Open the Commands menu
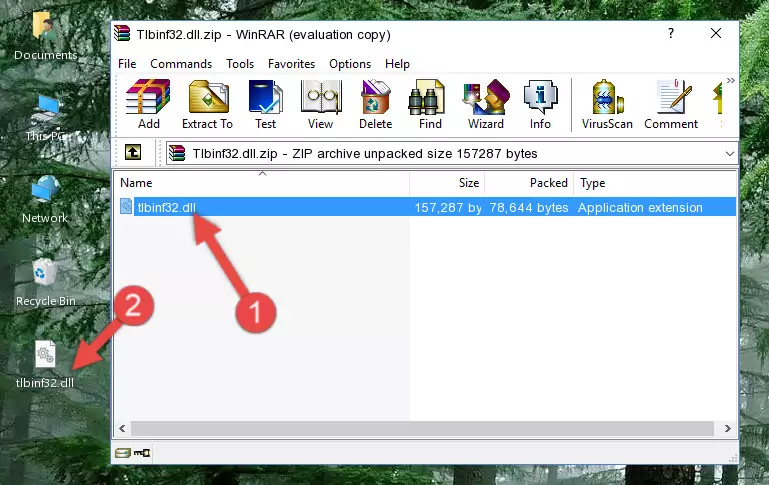The width and height of the screenshot is (769, 485). click(181, 64)
